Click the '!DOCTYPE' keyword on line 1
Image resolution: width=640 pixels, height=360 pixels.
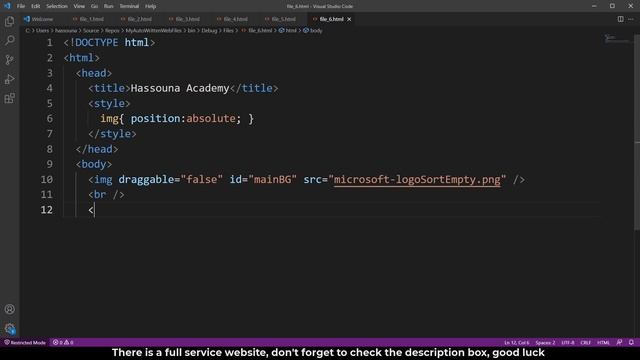tap(94, 42)
